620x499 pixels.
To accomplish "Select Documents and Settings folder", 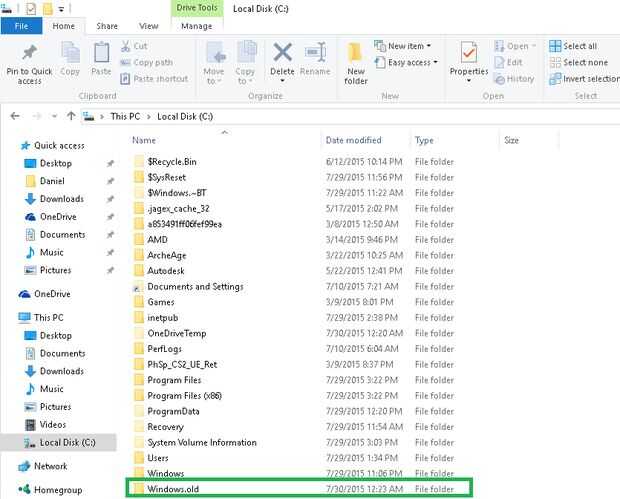I will tap(293, 286).
